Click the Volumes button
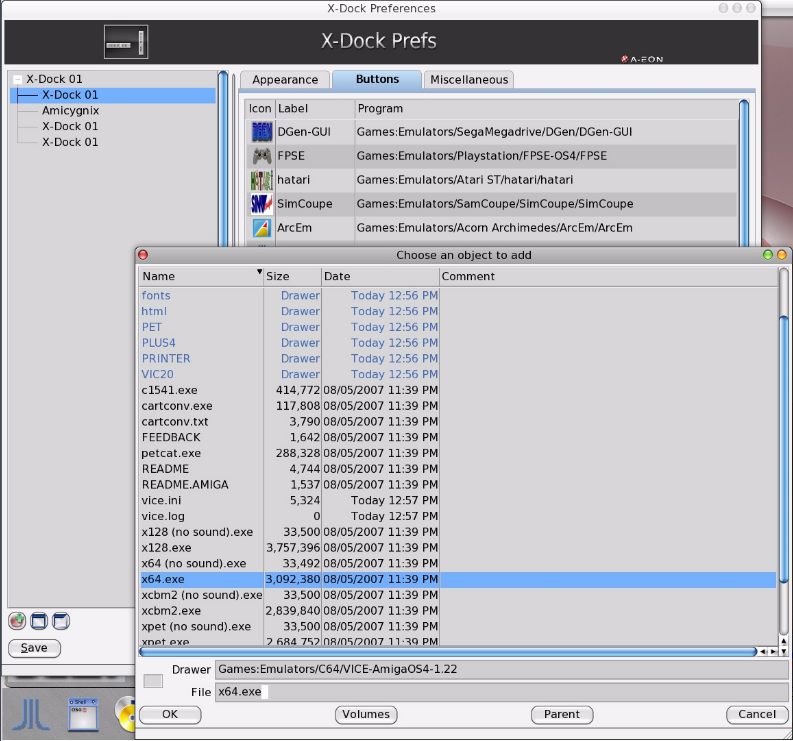Viewport: 793px width, 741px height. point(366,714)
